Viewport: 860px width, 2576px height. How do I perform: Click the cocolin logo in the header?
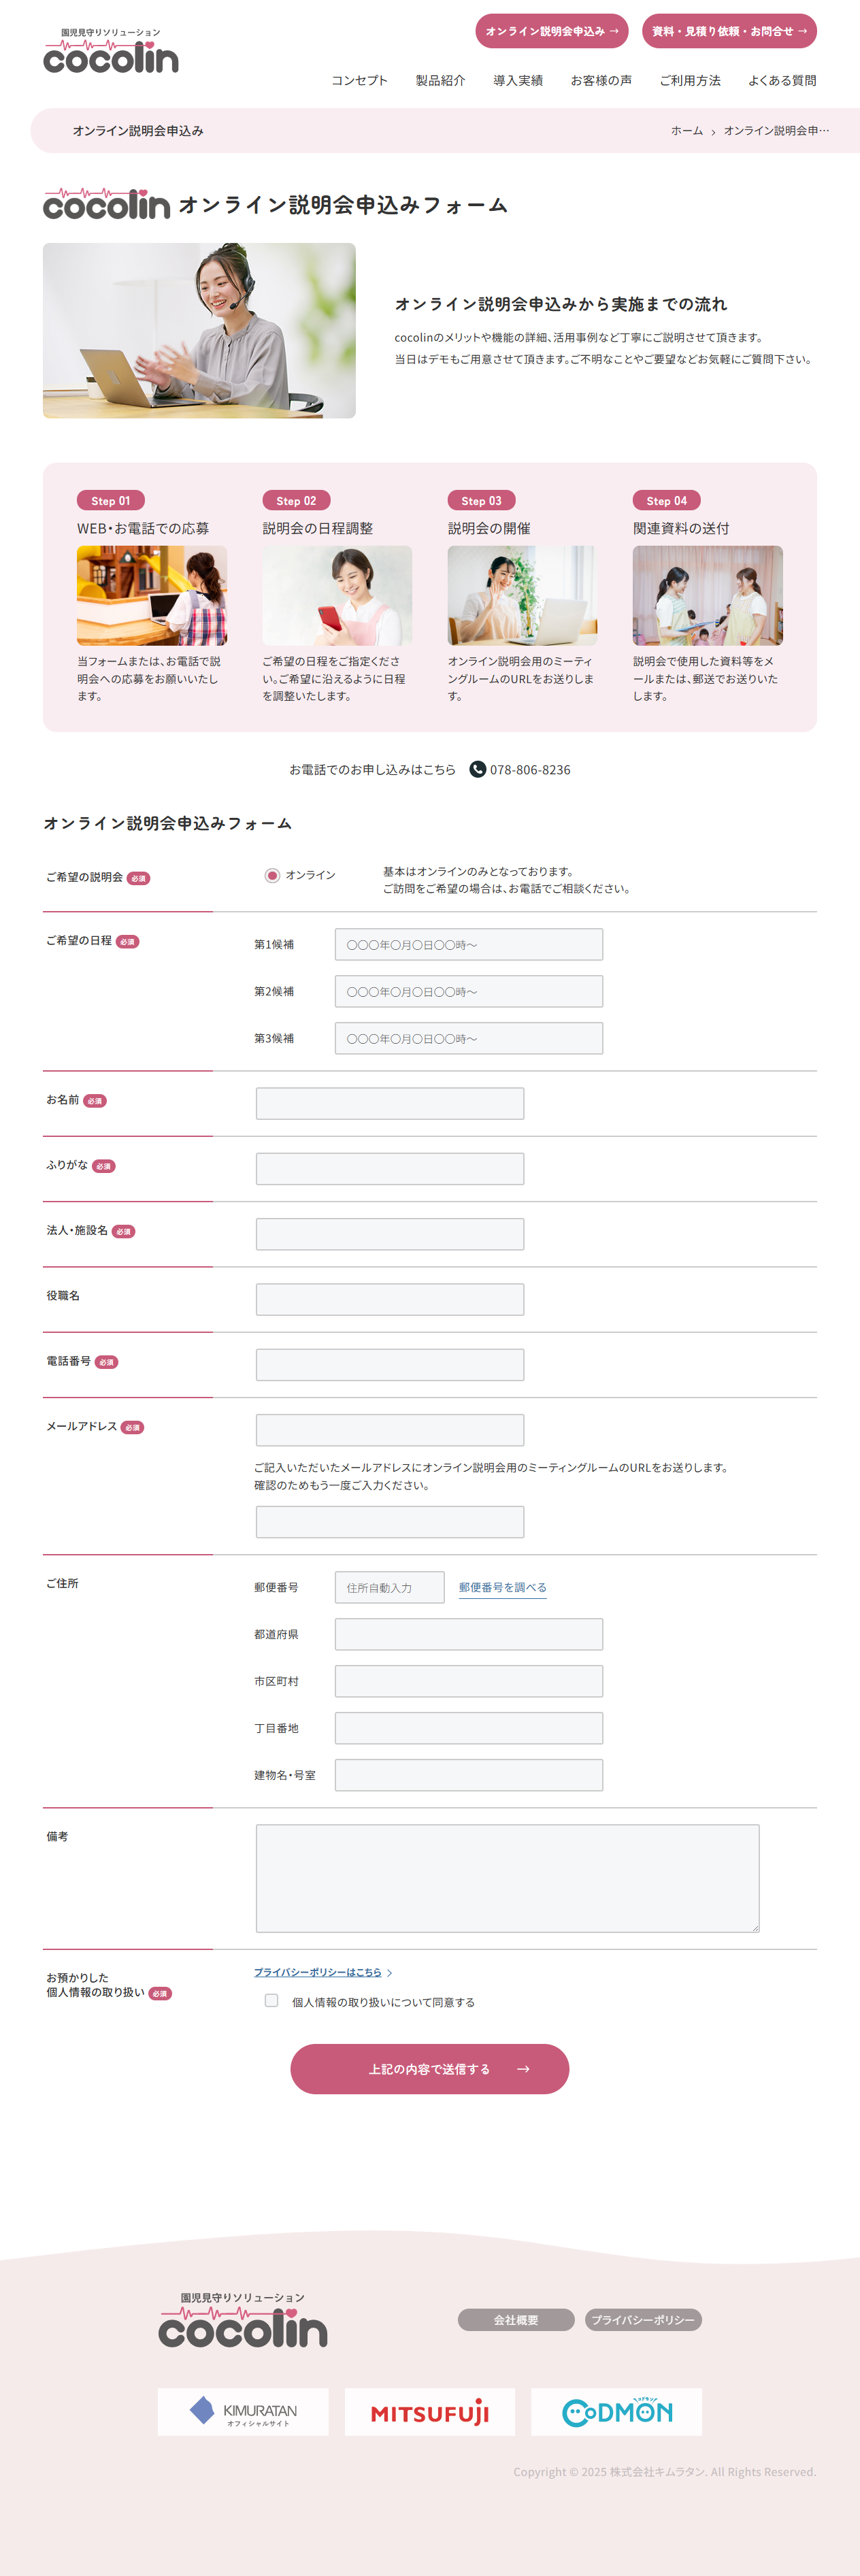tap(111, 51)
